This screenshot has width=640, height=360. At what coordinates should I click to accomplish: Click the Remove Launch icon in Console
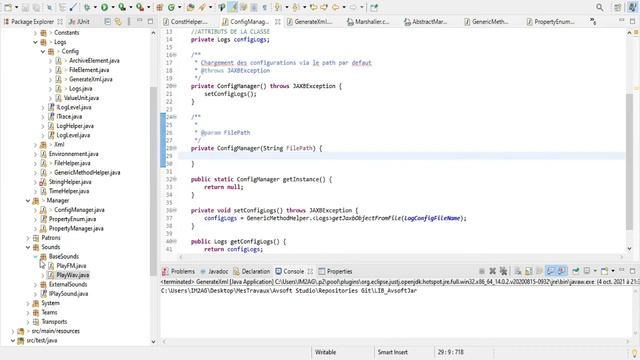(493, 271)
